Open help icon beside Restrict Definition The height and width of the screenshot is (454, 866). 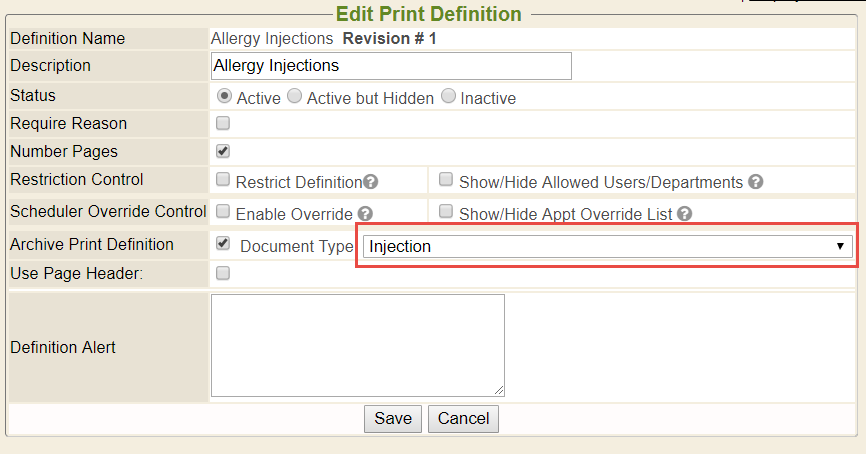point(370,182)
